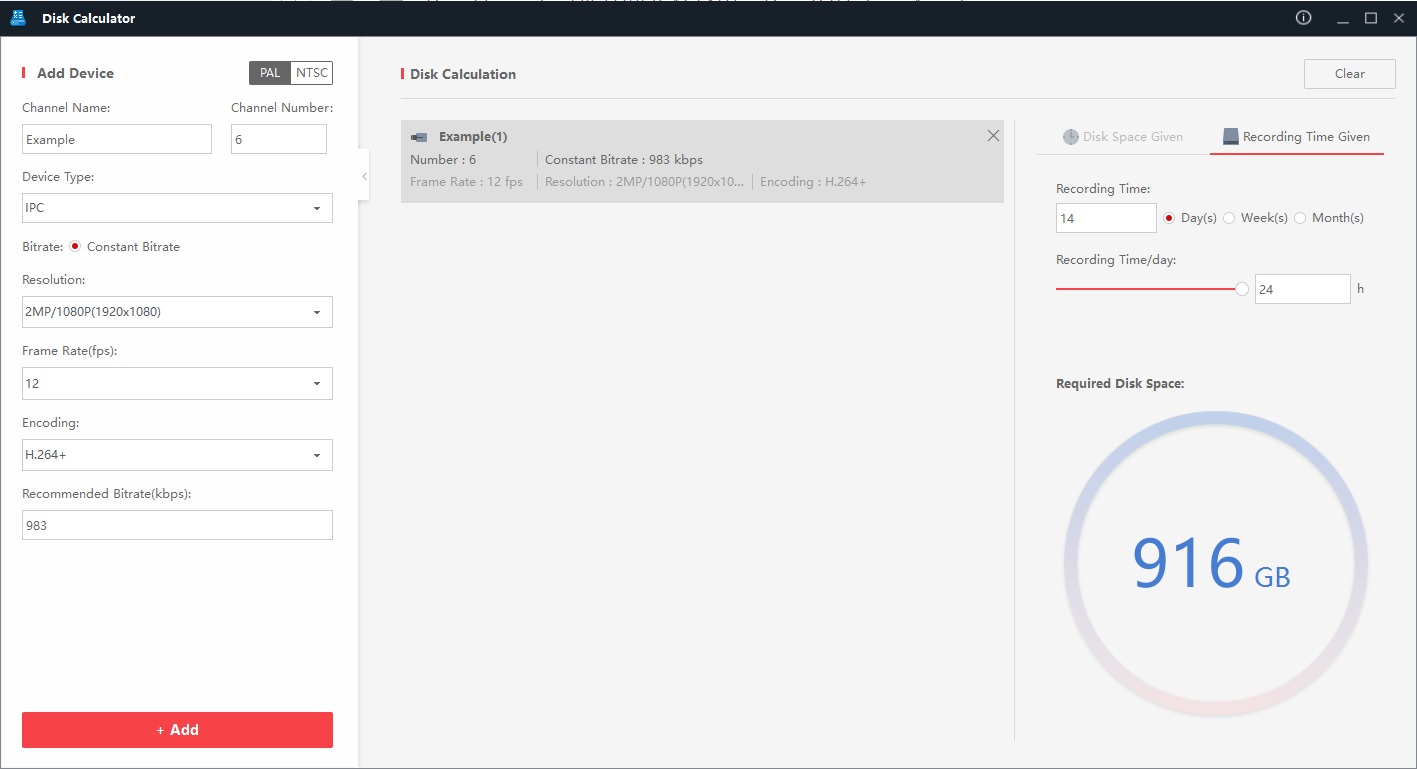This screenshot has width=1417, height=769.
Task: Click the Clear button
Action: point(1349,74)
